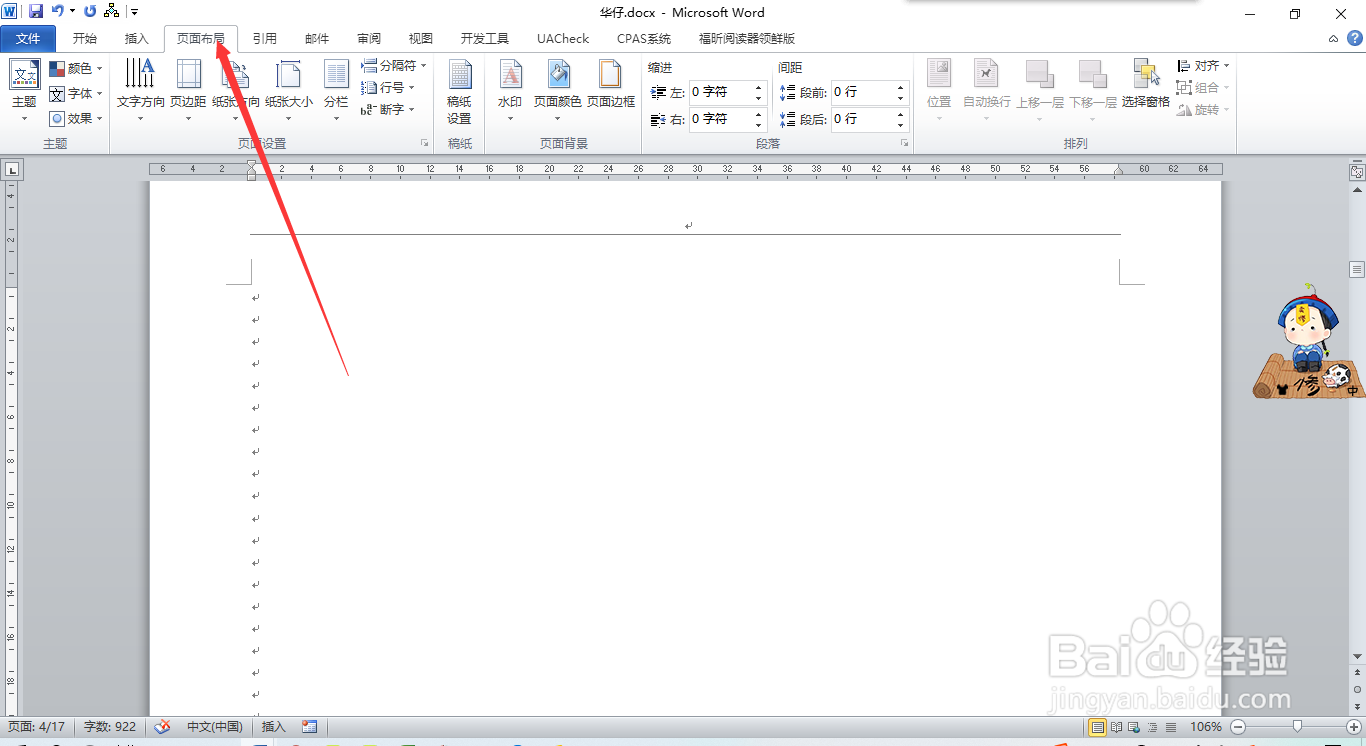Click the Word Help question mark icon
The height and width of the screenshot is (746, 1366).
[x=1353, y=38]
